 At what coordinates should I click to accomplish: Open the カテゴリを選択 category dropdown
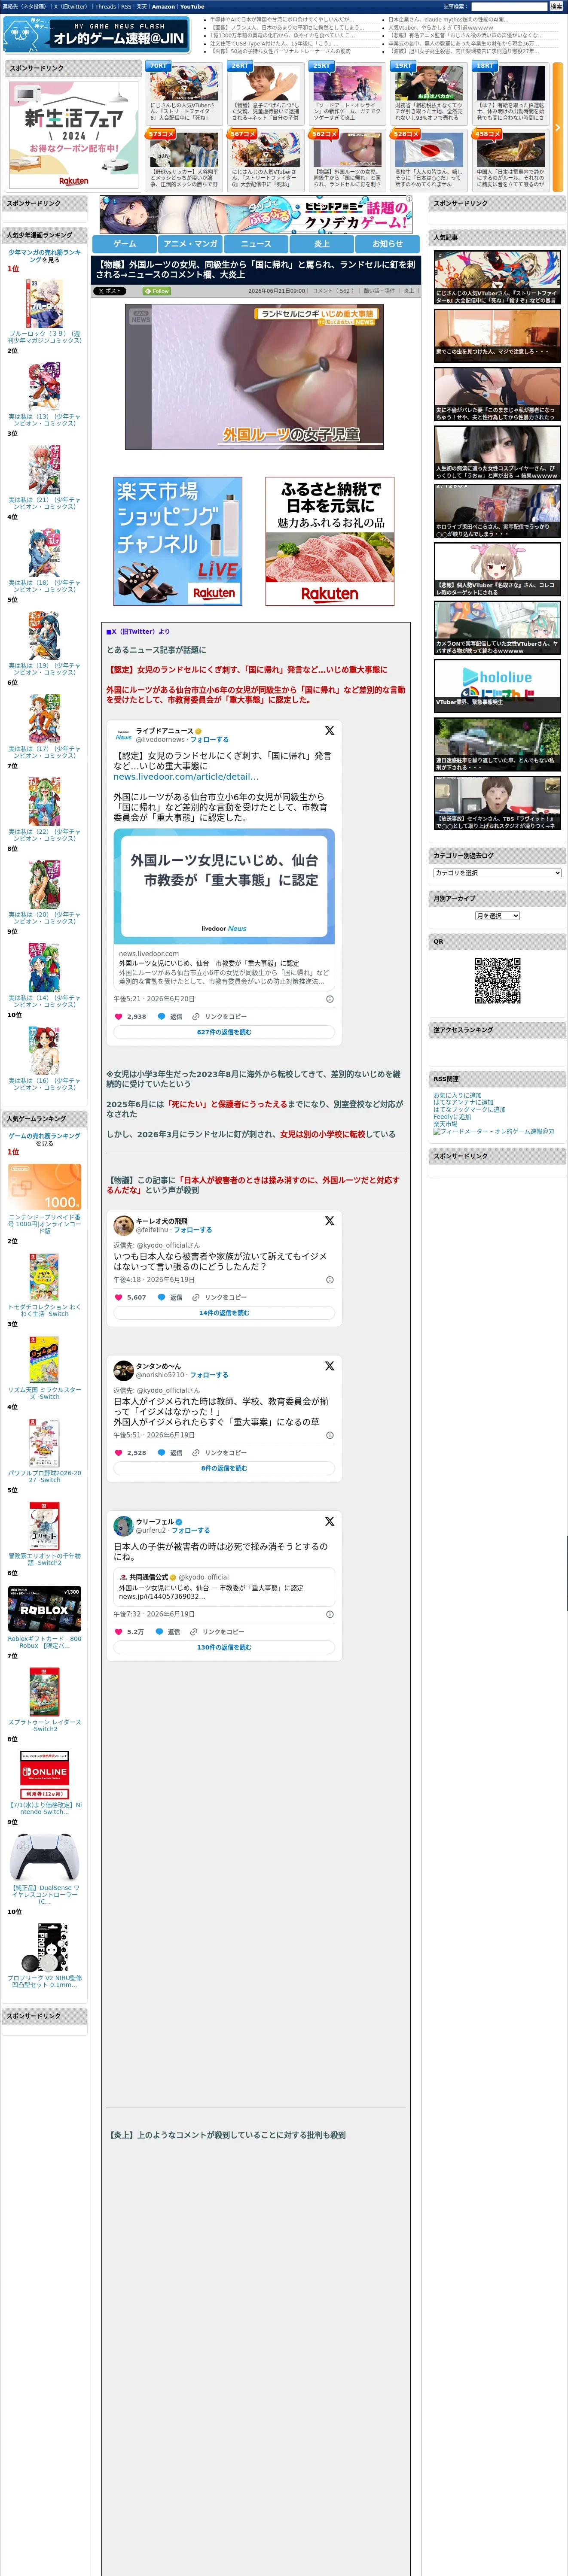point(497,873)
